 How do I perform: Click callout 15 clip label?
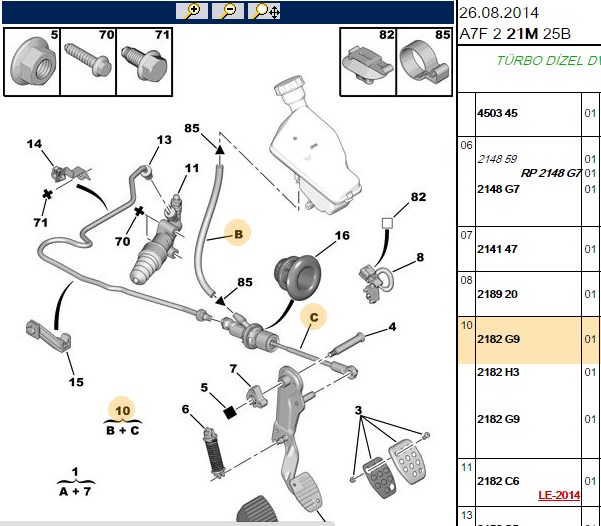click(76, 382)
